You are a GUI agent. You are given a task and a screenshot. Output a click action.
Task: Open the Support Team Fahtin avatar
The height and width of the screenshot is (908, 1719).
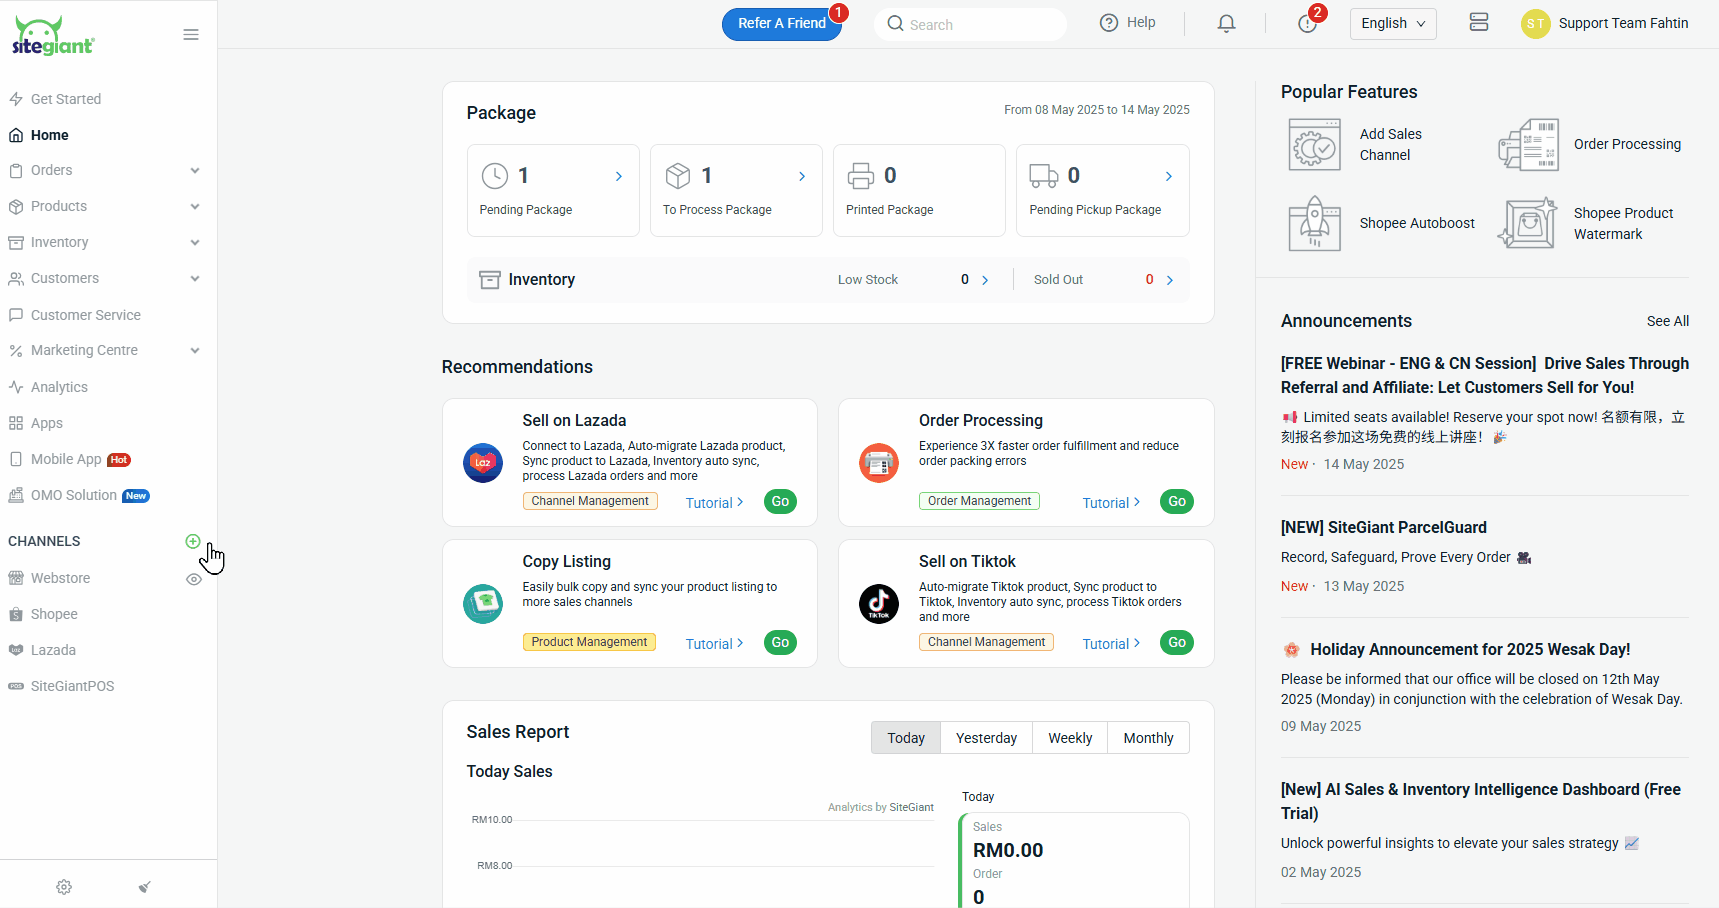click(1535, 24)
